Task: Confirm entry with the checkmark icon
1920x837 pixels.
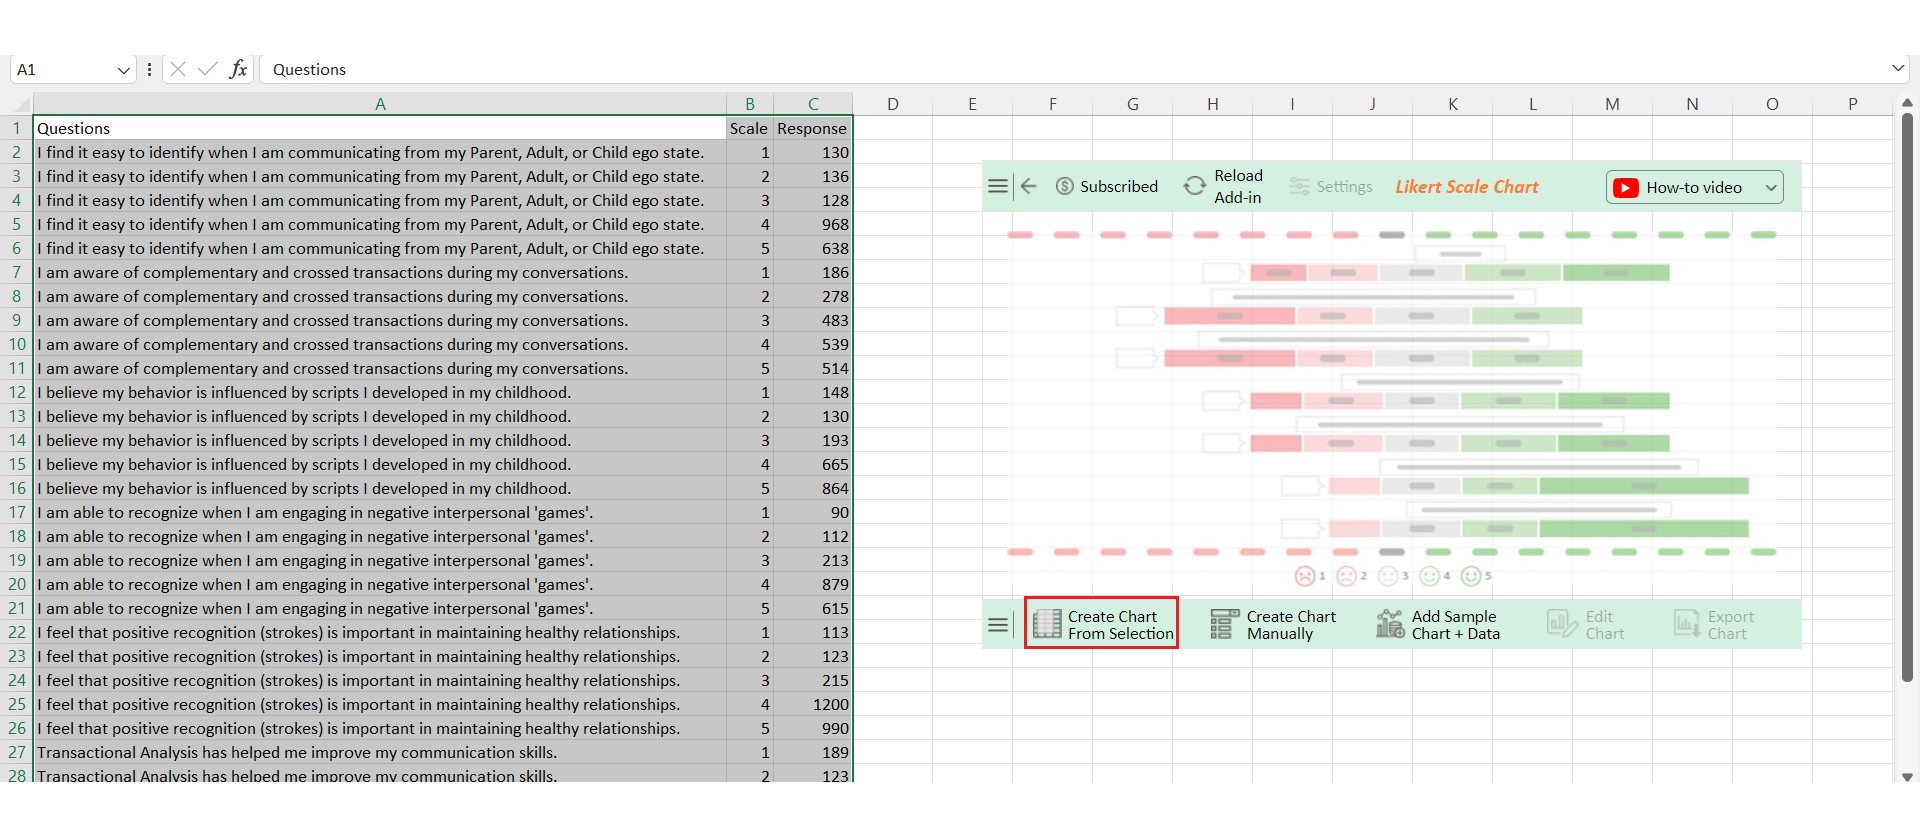Action: 208,69
